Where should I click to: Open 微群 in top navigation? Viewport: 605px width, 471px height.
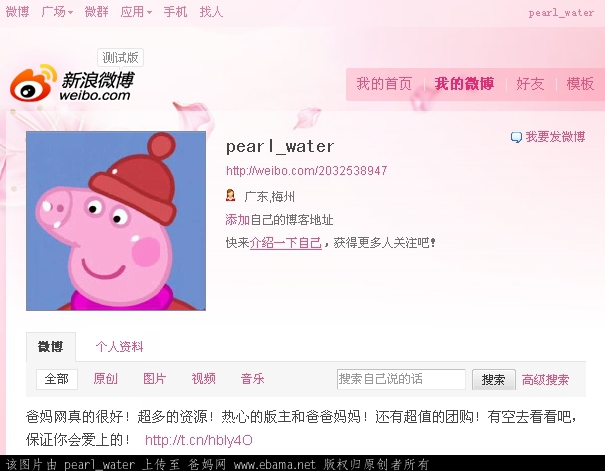[x=96, y=12]
